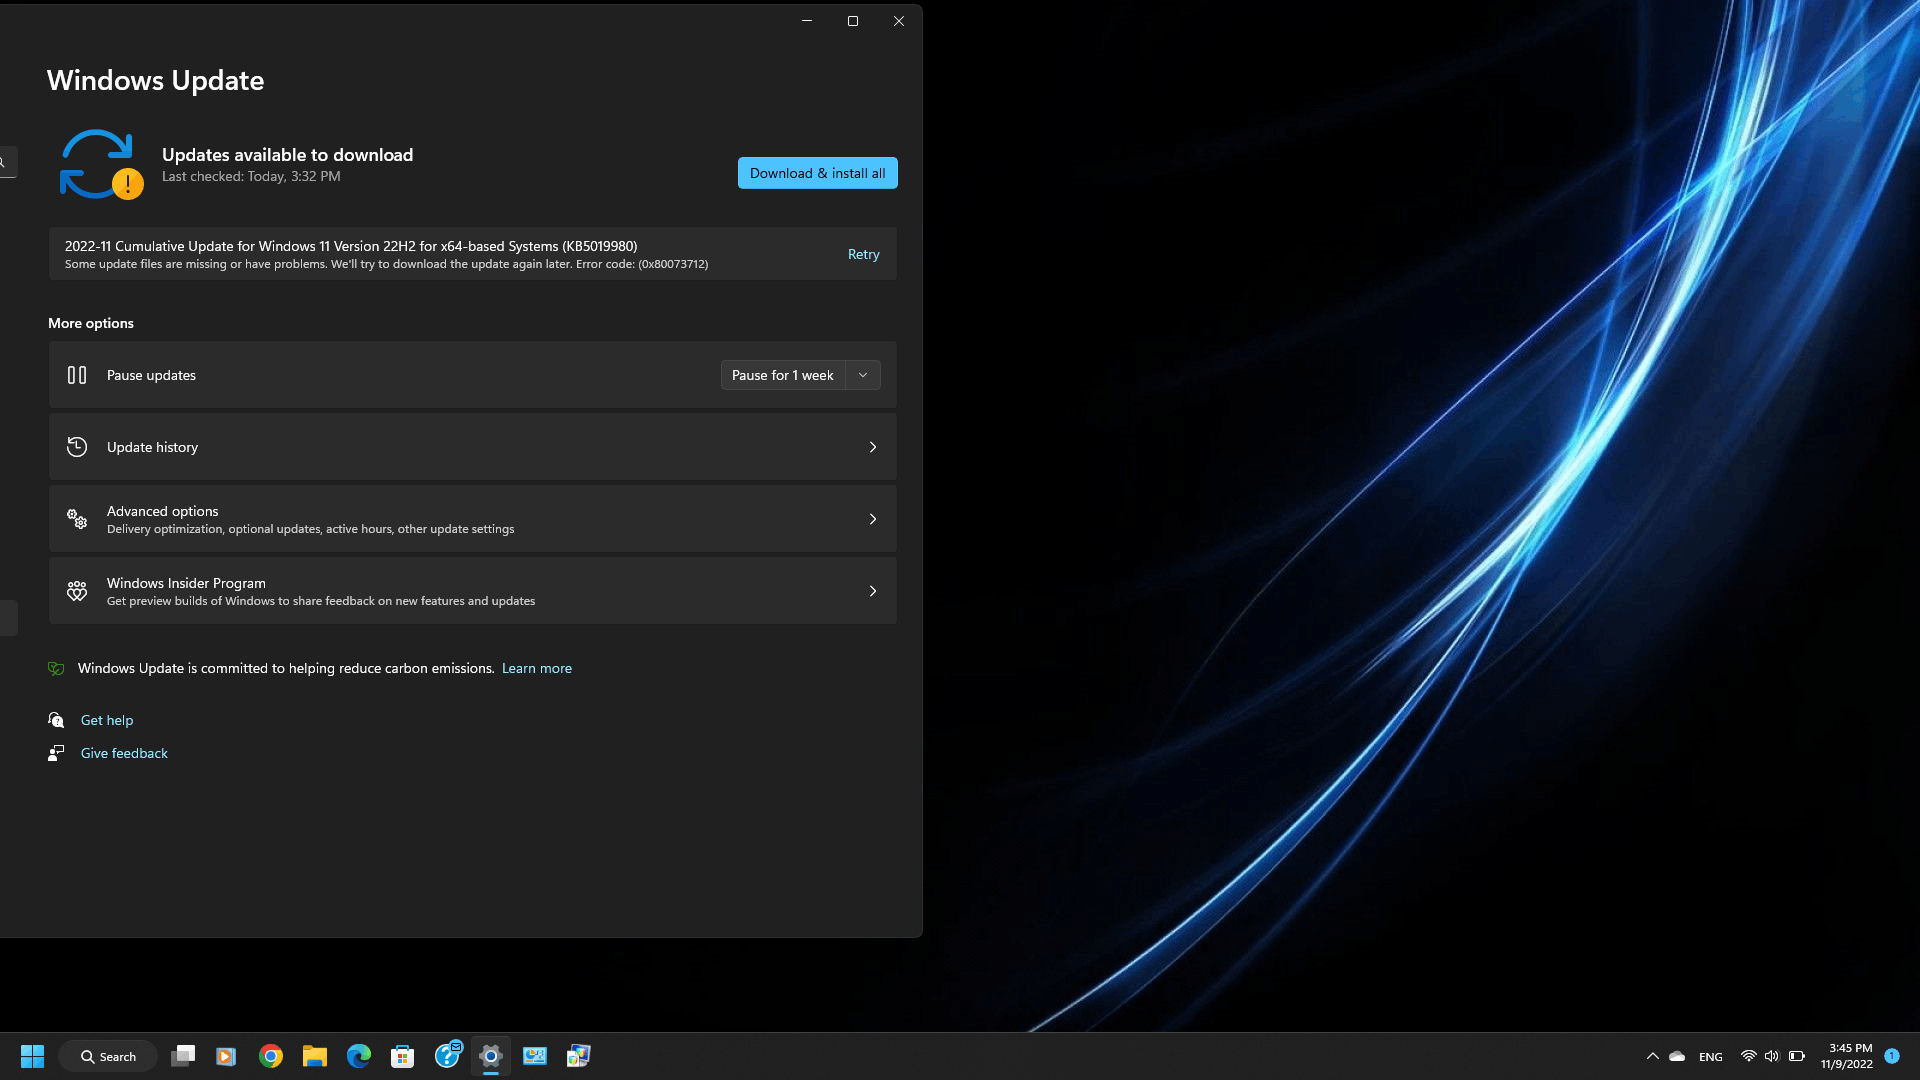Click the Get help icon
The width and height of the screenshot is (1920, 1080).
coord(55,719)
